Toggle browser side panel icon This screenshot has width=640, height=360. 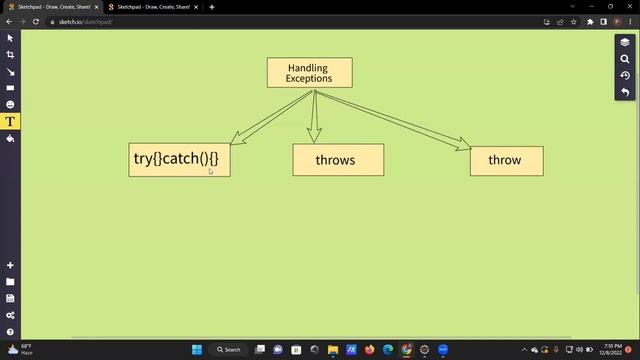[x=603, y=22]
